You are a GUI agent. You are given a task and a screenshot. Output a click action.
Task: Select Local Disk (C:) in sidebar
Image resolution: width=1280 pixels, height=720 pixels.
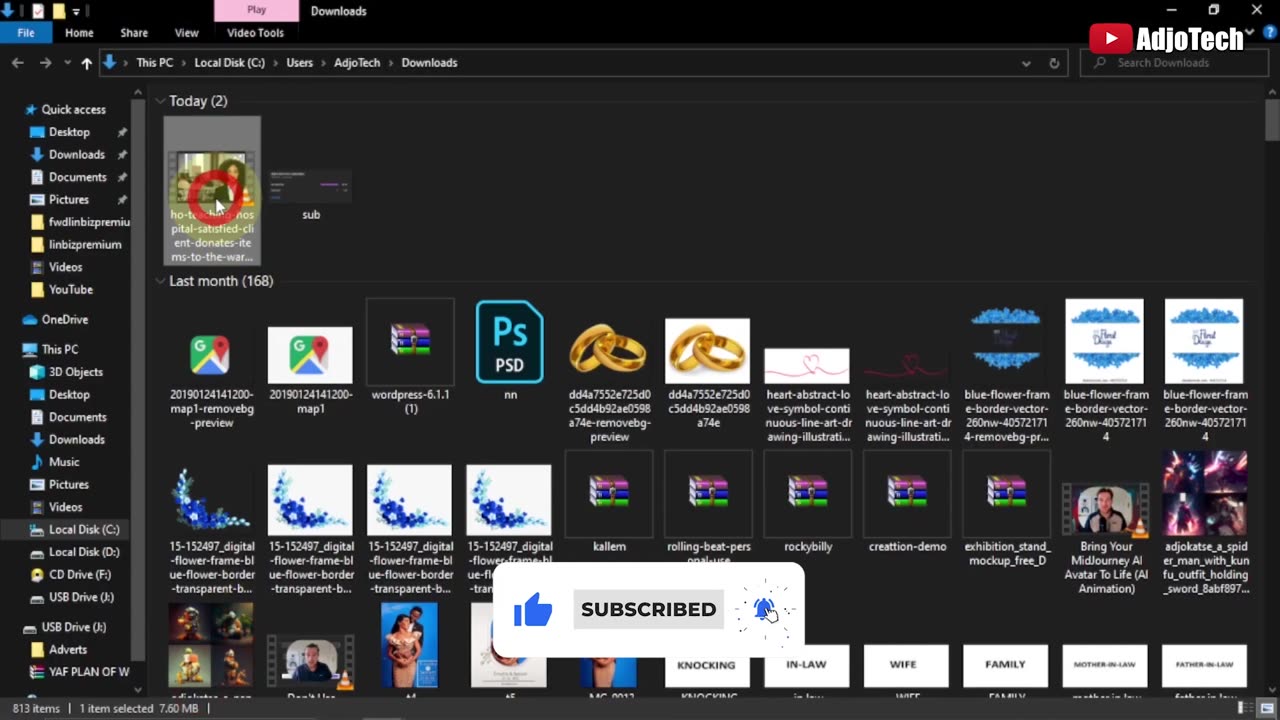(x=84, y=530)
